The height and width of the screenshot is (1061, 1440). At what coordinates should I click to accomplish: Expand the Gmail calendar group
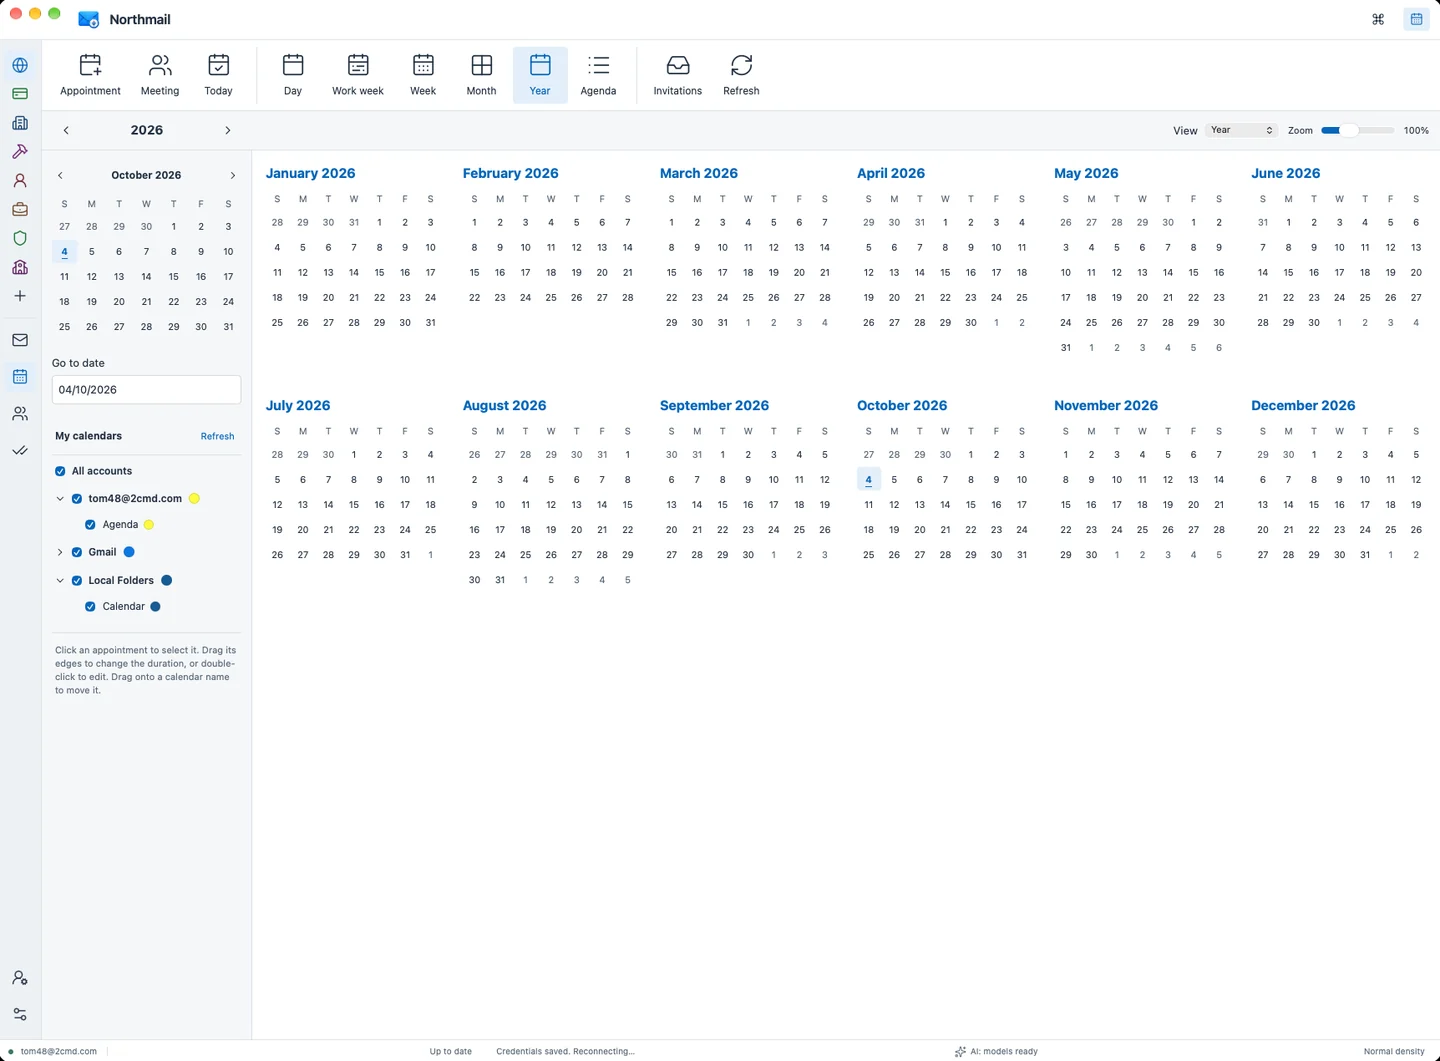coord(60,552)
